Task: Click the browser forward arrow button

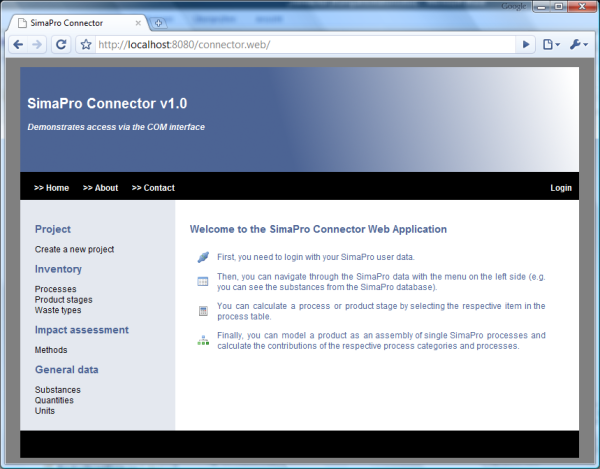Action: [38, 45]
